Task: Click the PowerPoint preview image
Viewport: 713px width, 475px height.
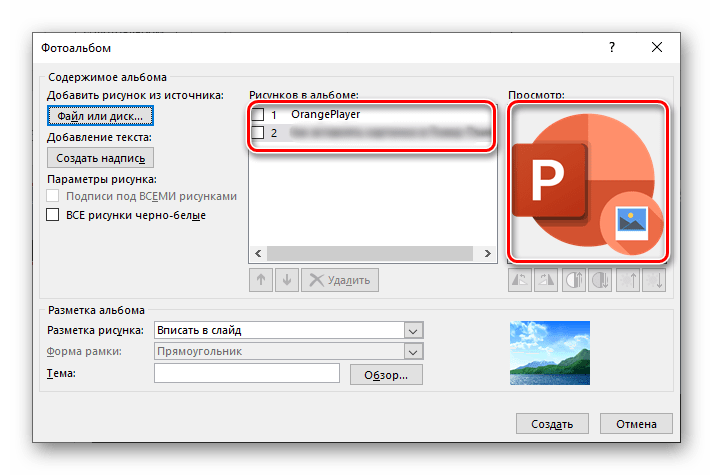Action: (587, 182)
